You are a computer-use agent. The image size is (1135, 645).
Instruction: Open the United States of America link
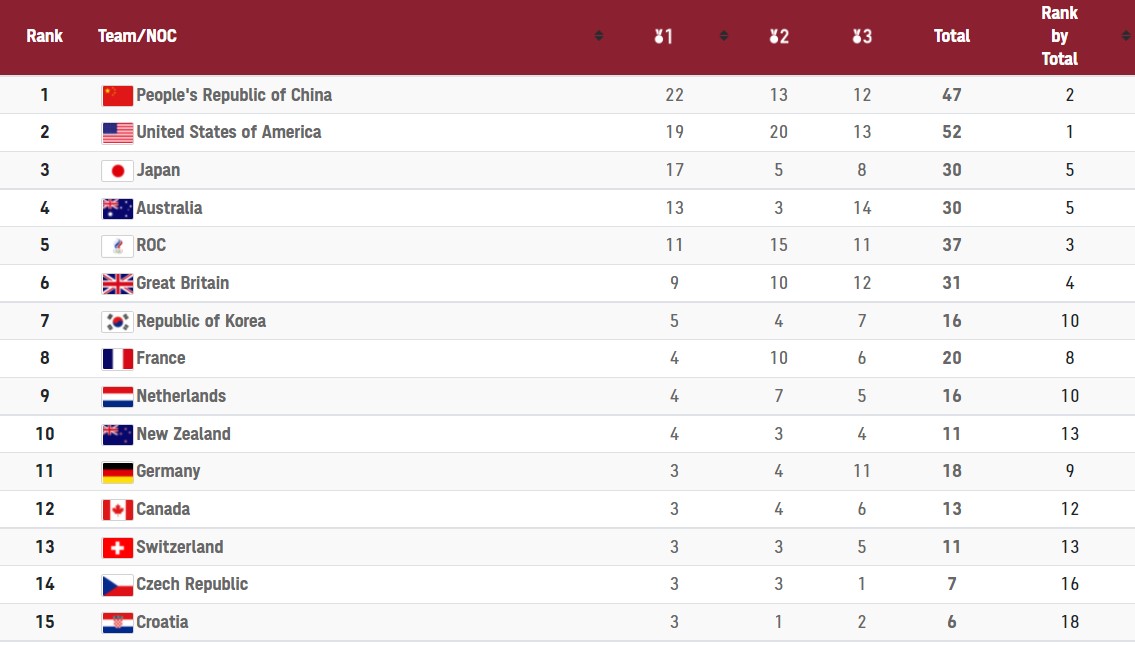pyautogui.click(x=229, y=132)
